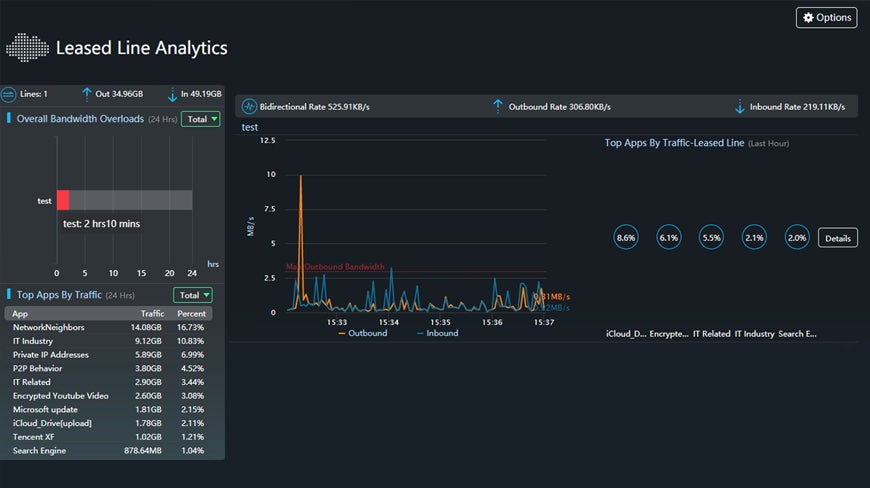
Task: Click the Inbound Rate down-arrow icon
Action: [x=740, y=106]
